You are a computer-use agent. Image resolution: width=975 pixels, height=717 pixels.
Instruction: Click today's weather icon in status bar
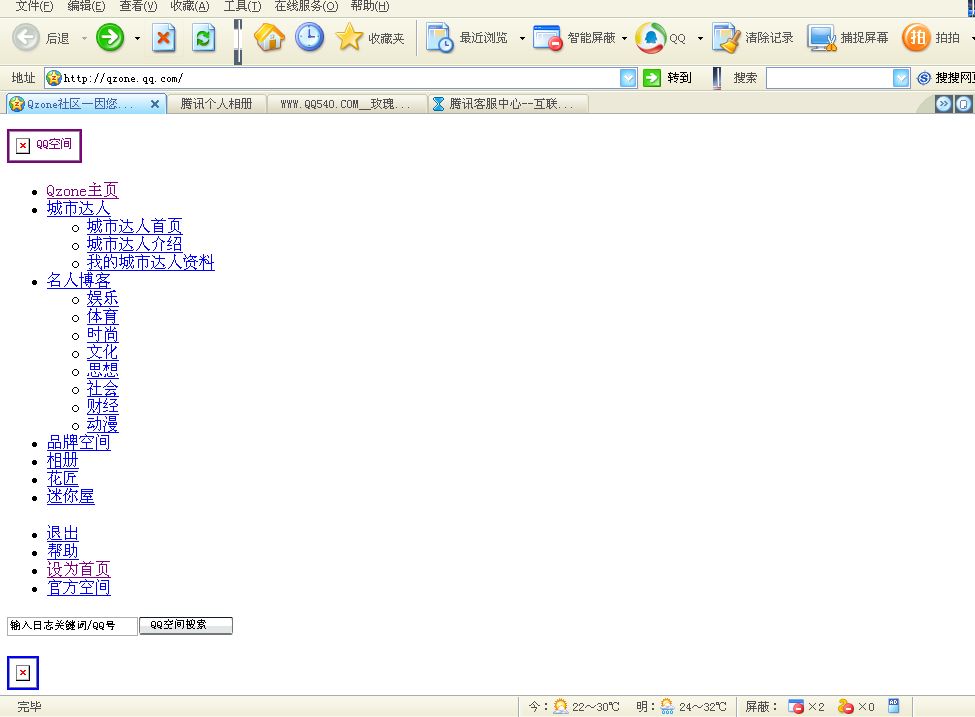(560, 706)
